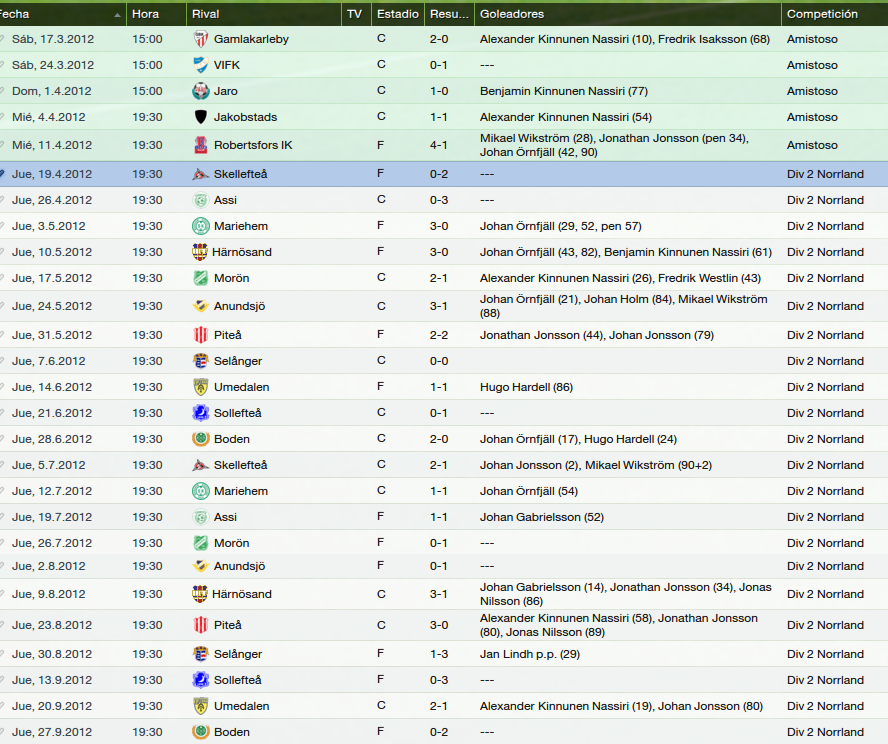Click 15:00 time in Gamlakarleby row

point(147,39)
